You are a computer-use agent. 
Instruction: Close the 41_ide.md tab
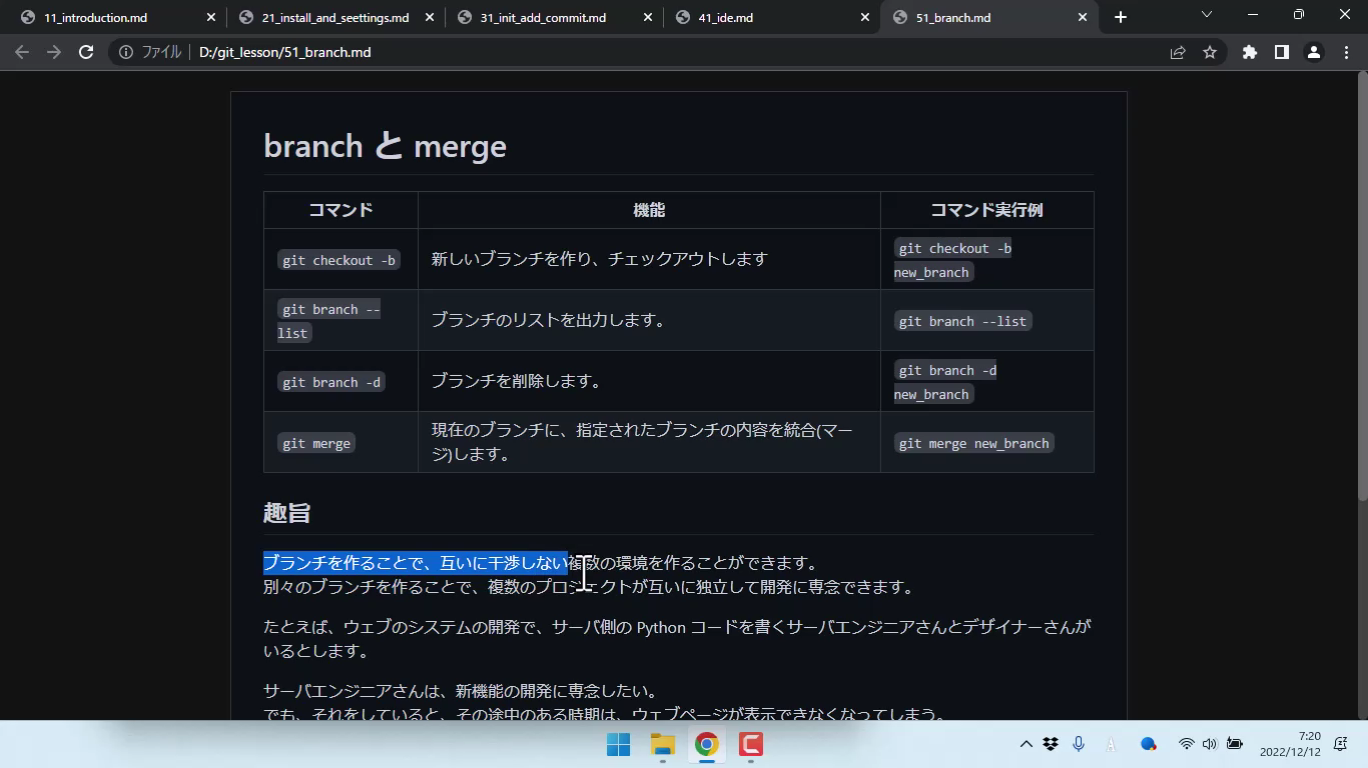(x=865, y=17)
